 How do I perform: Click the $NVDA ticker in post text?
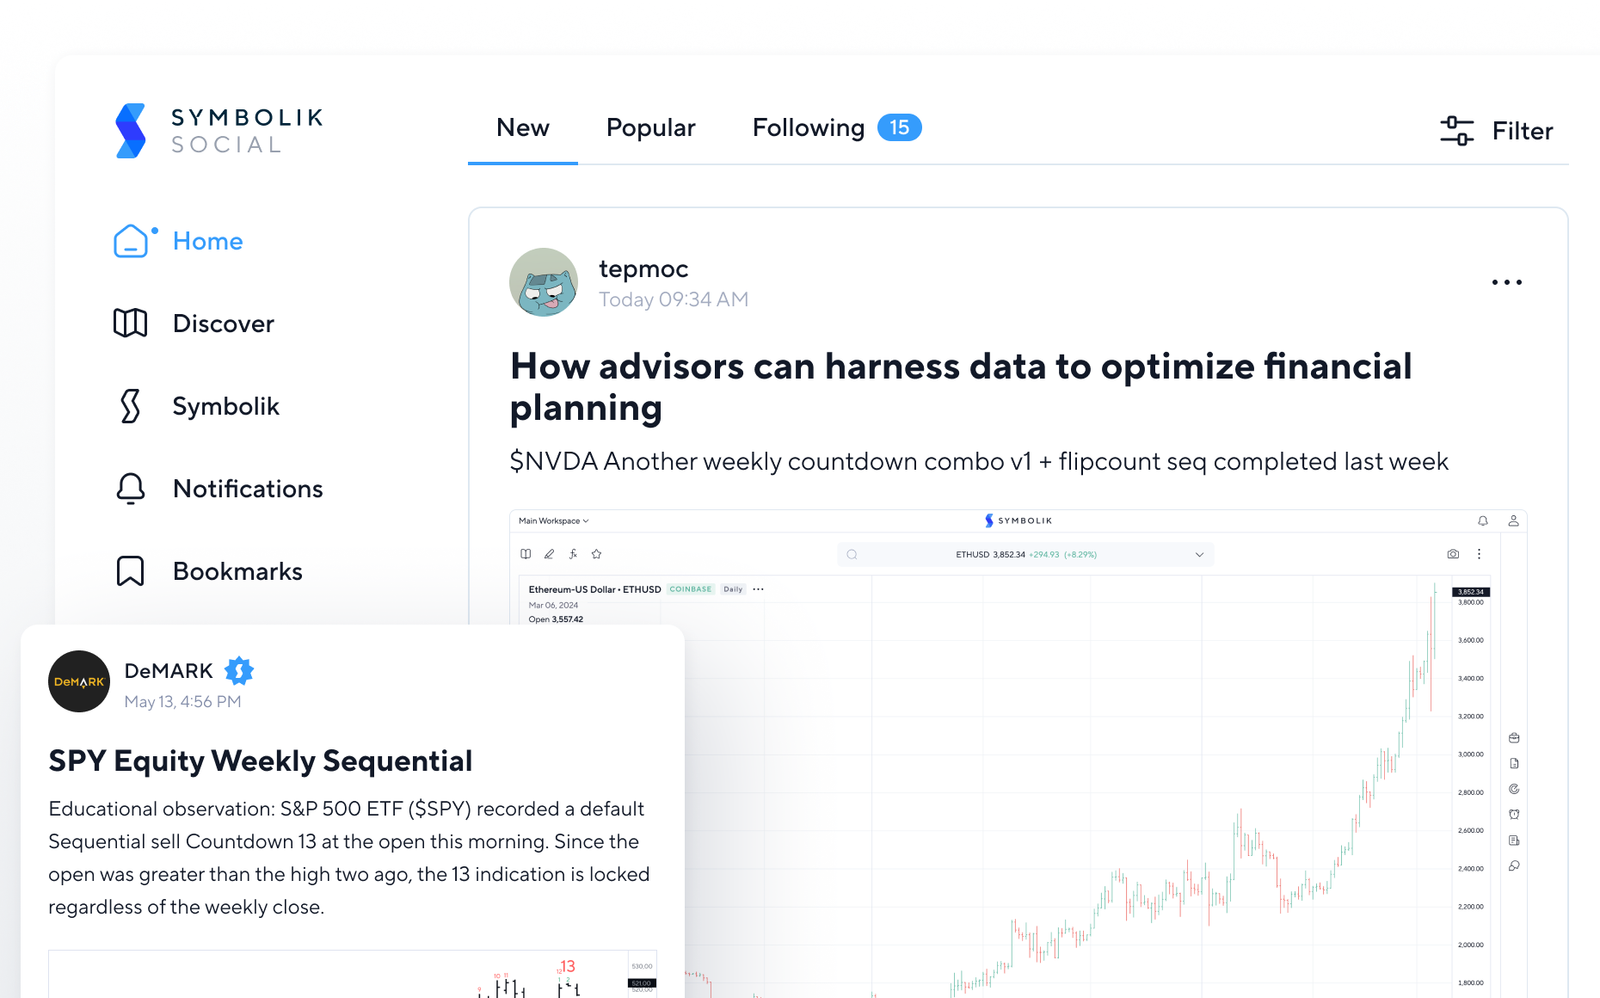click(553, 461)
